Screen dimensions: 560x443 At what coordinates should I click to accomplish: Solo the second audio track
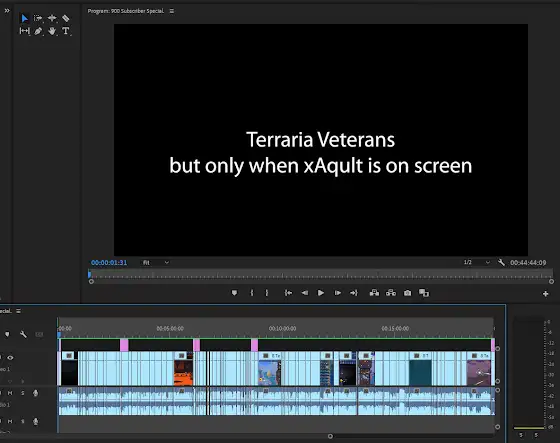[x=22, y=422]
